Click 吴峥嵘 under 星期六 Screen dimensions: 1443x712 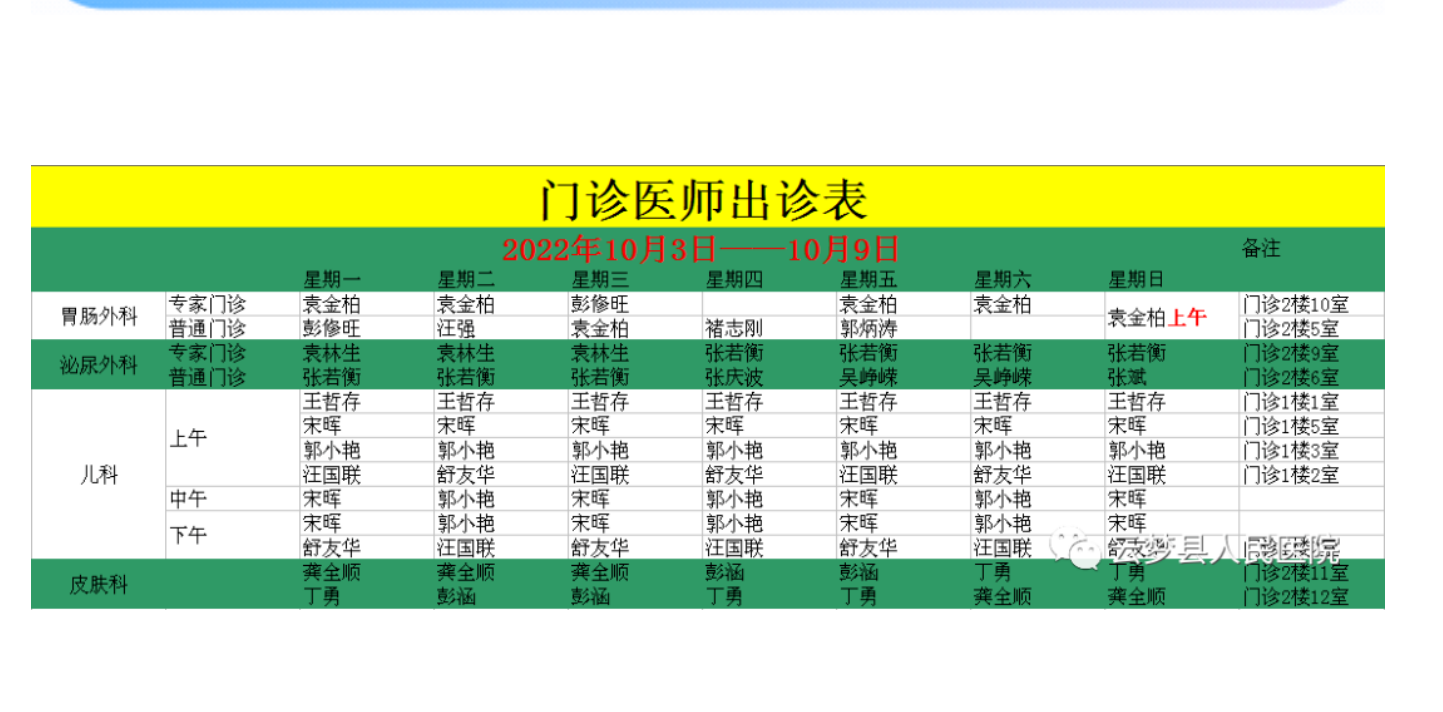click(1003, 377)
